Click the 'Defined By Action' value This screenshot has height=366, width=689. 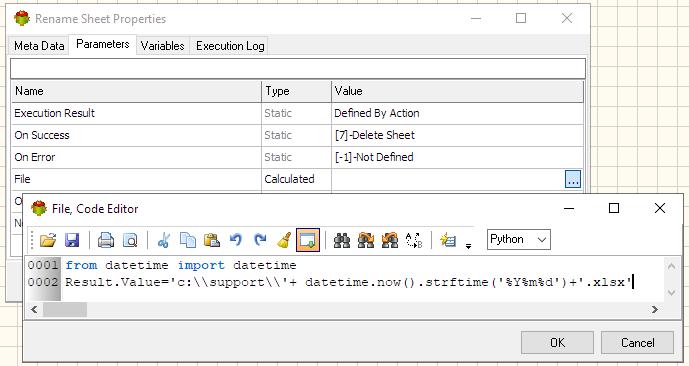coord(377,113)
